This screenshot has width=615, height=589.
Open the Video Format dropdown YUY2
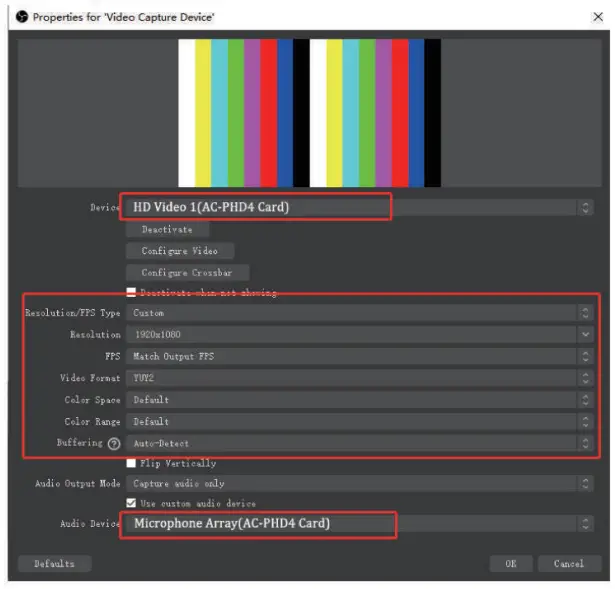360,378
